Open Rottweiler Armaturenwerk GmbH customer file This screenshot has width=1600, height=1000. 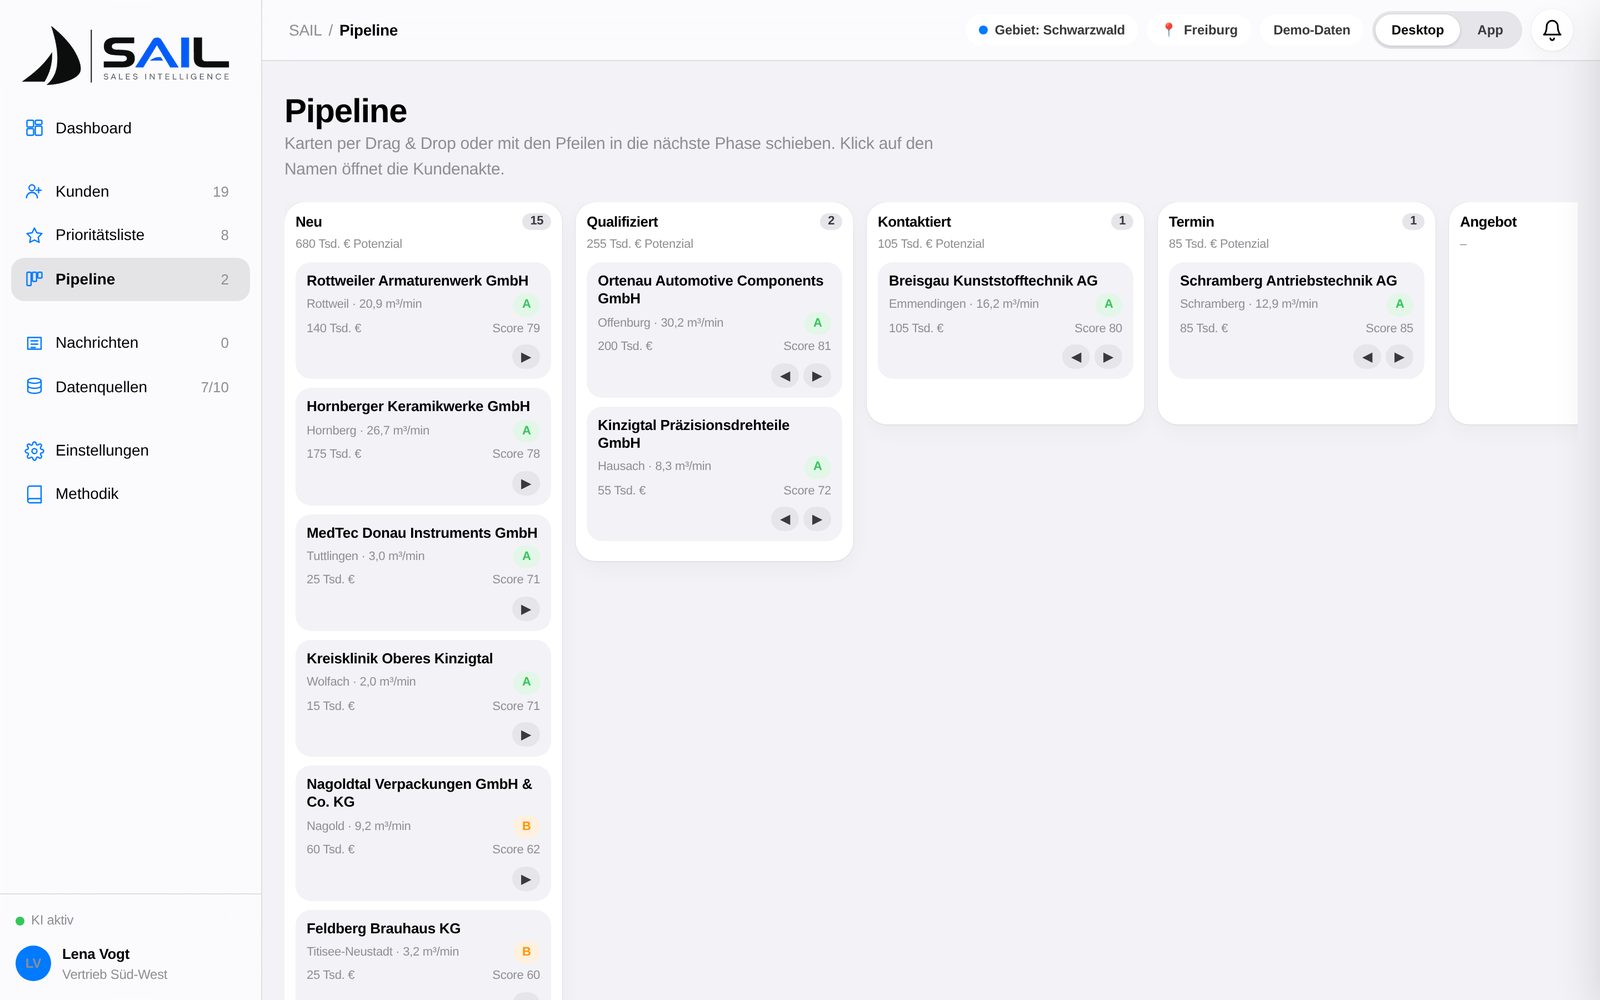point(417,281)
